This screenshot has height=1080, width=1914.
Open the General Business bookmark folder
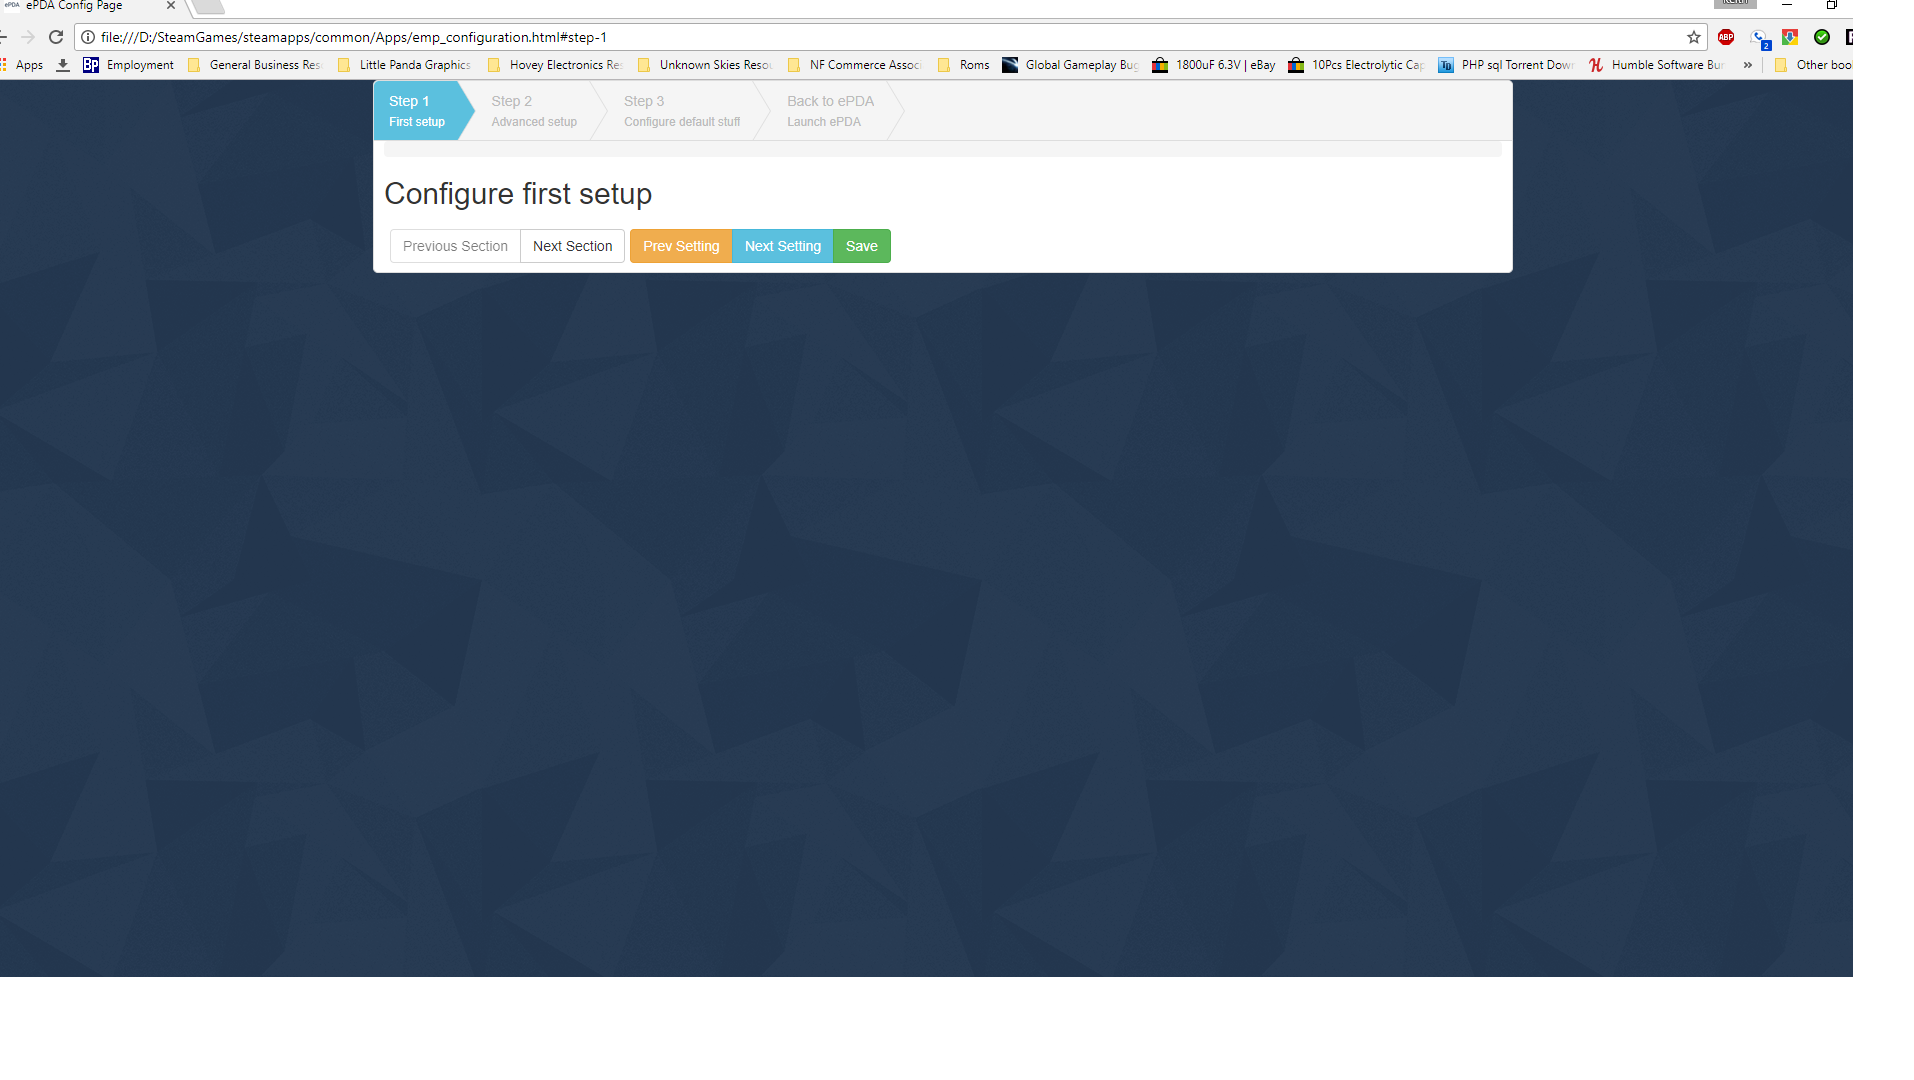click(255, 65)
